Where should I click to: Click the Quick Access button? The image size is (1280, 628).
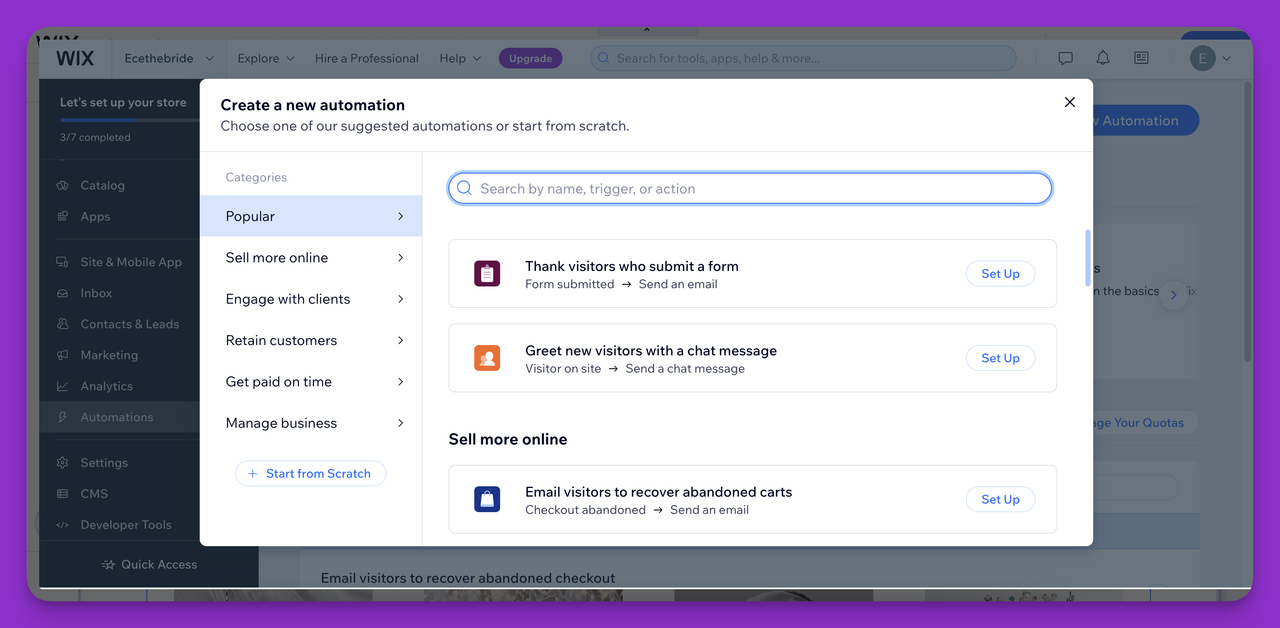[149, 565]
